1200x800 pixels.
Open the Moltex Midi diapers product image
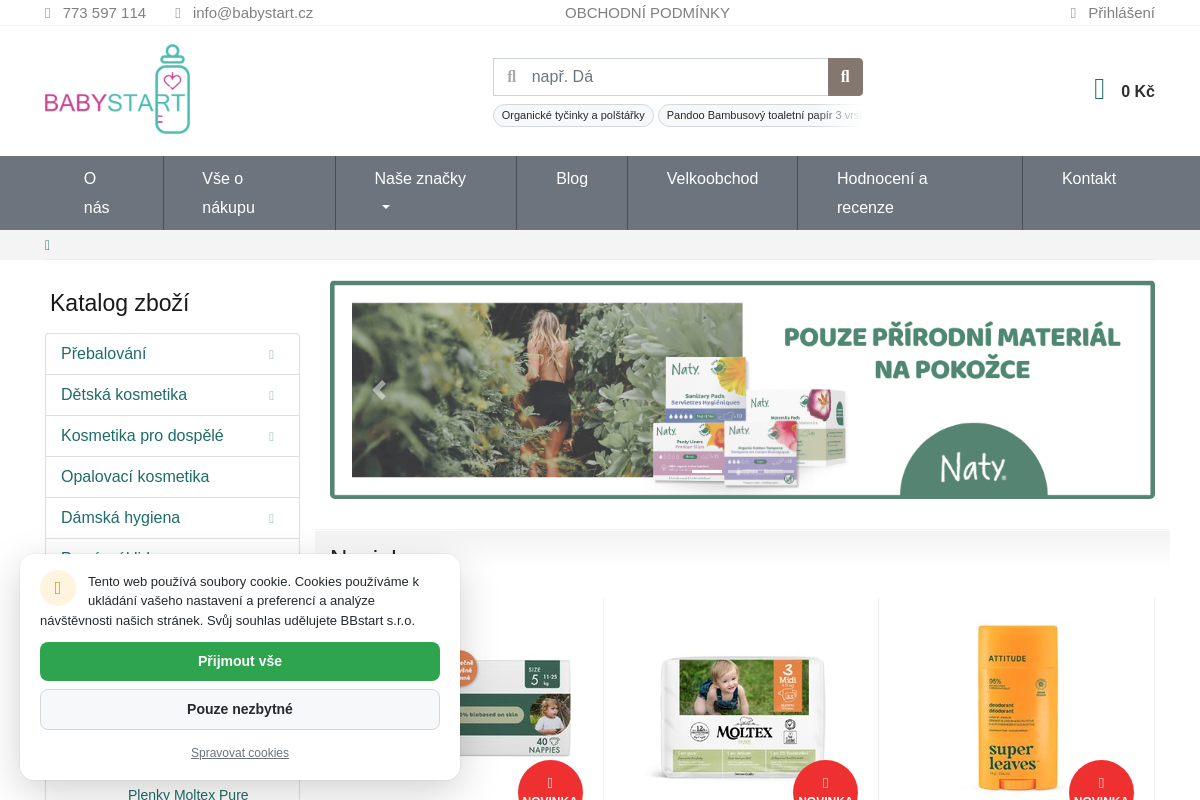[741, 716]
